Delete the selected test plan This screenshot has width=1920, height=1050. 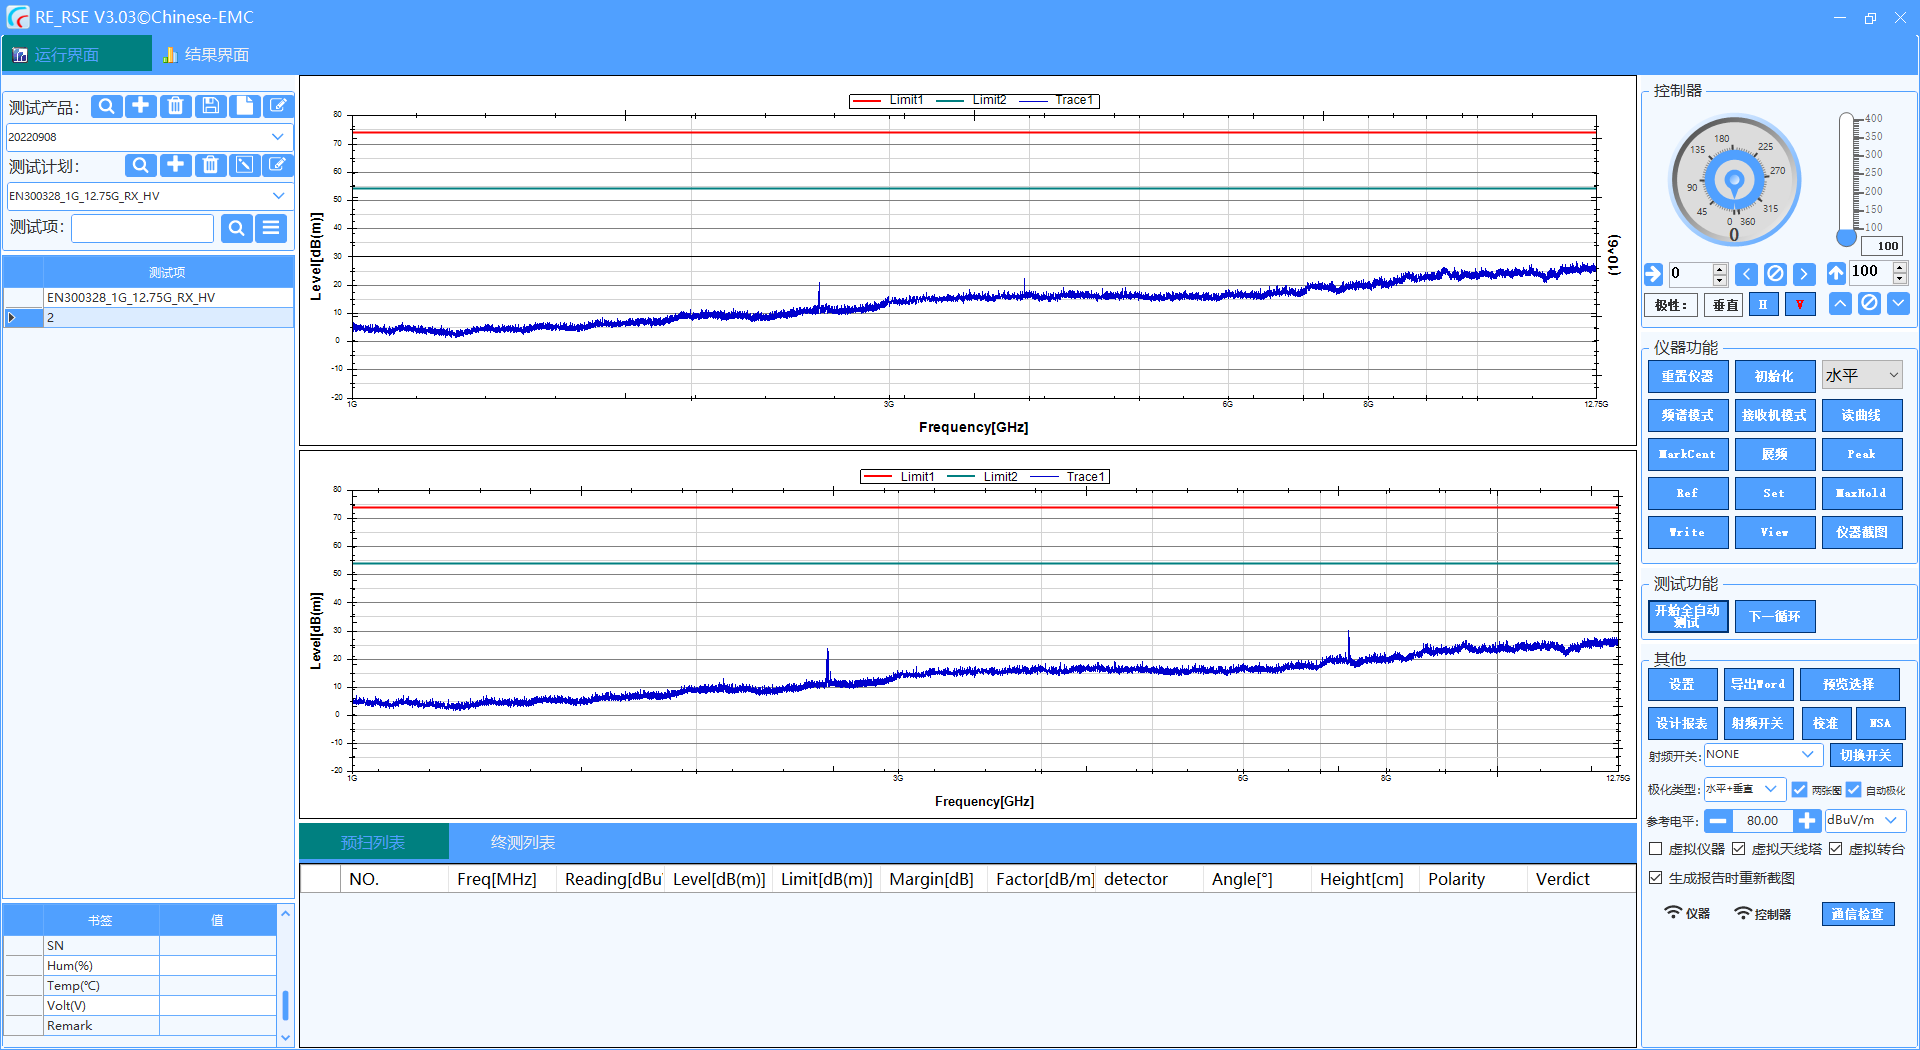tap(210, 165)
